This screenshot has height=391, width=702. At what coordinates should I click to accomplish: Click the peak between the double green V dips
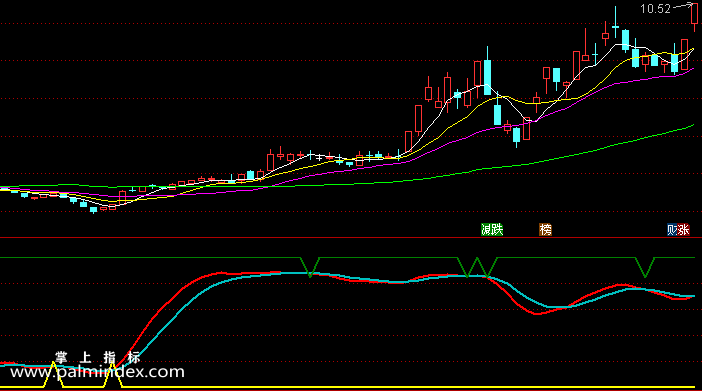point(477,258)
